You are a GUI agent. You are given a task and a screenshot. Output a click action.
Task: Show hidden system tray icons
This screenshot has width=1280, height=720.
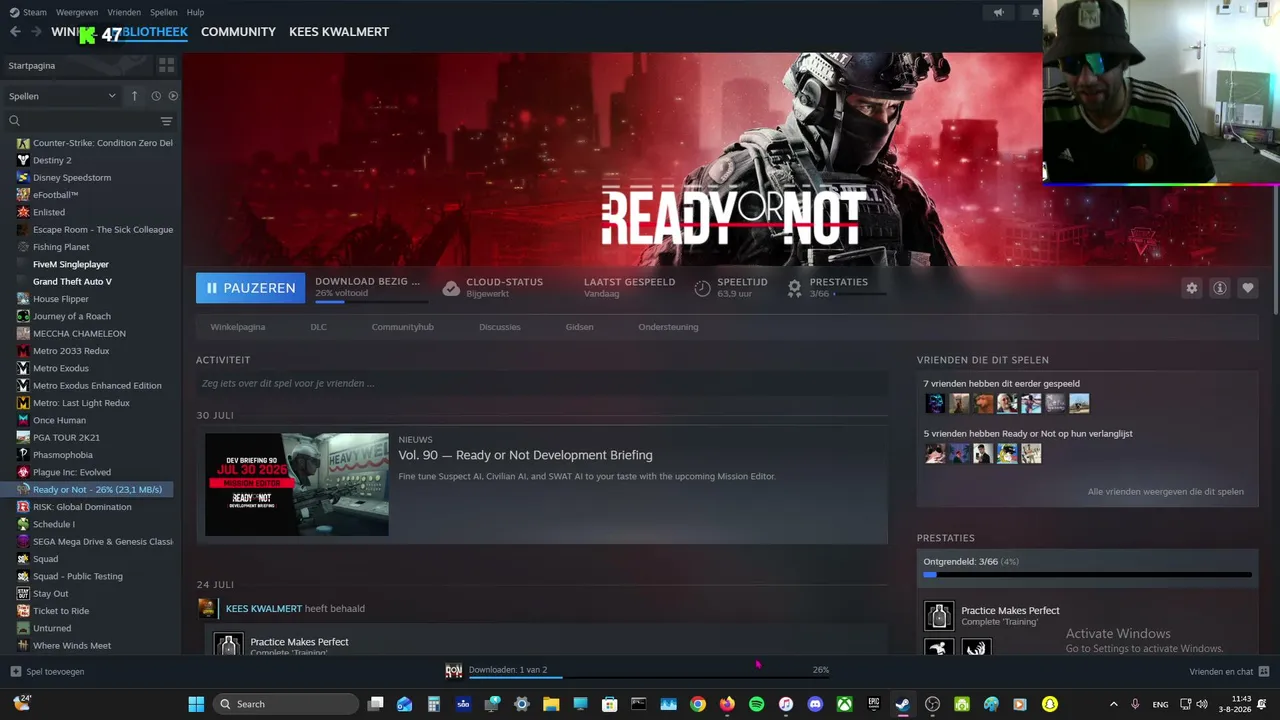[x=1113, y=704]
